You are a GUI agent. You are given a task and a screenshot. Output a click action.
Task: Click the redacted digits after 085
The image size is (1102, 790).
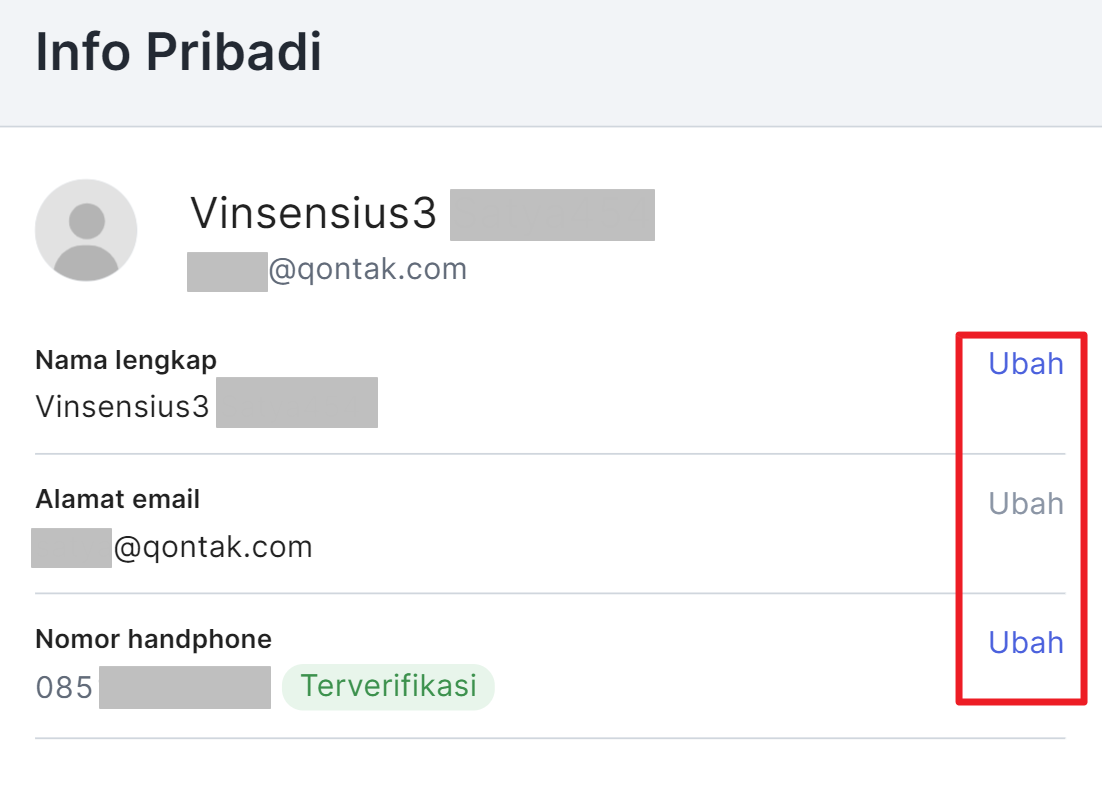[185, 687]
